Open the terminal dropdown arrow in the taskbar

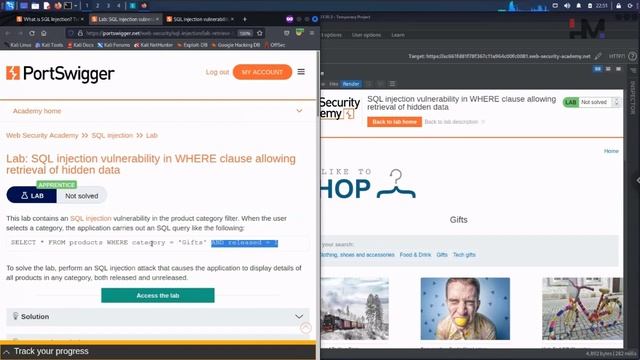(x=76, y=6)
